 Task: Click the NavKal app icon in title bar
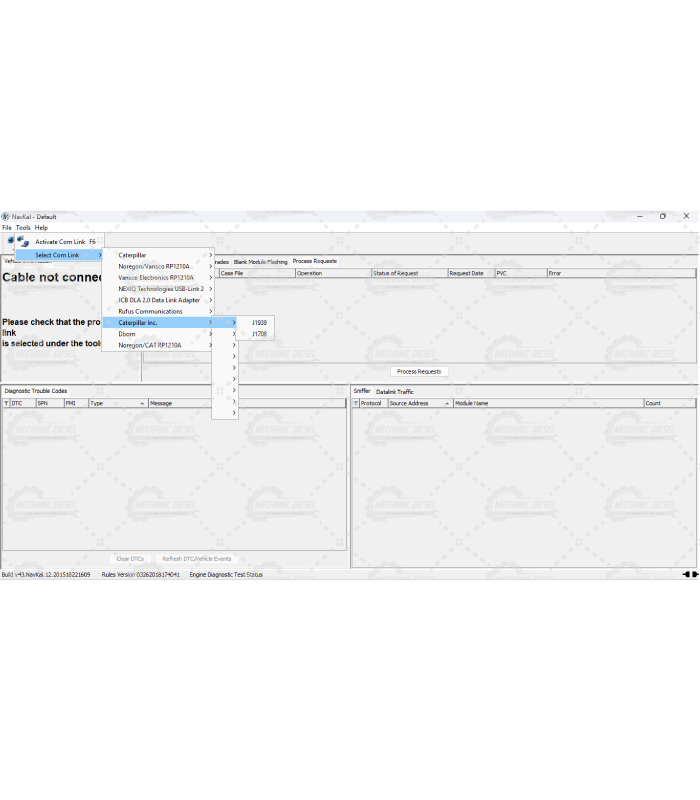pos(5,216)
